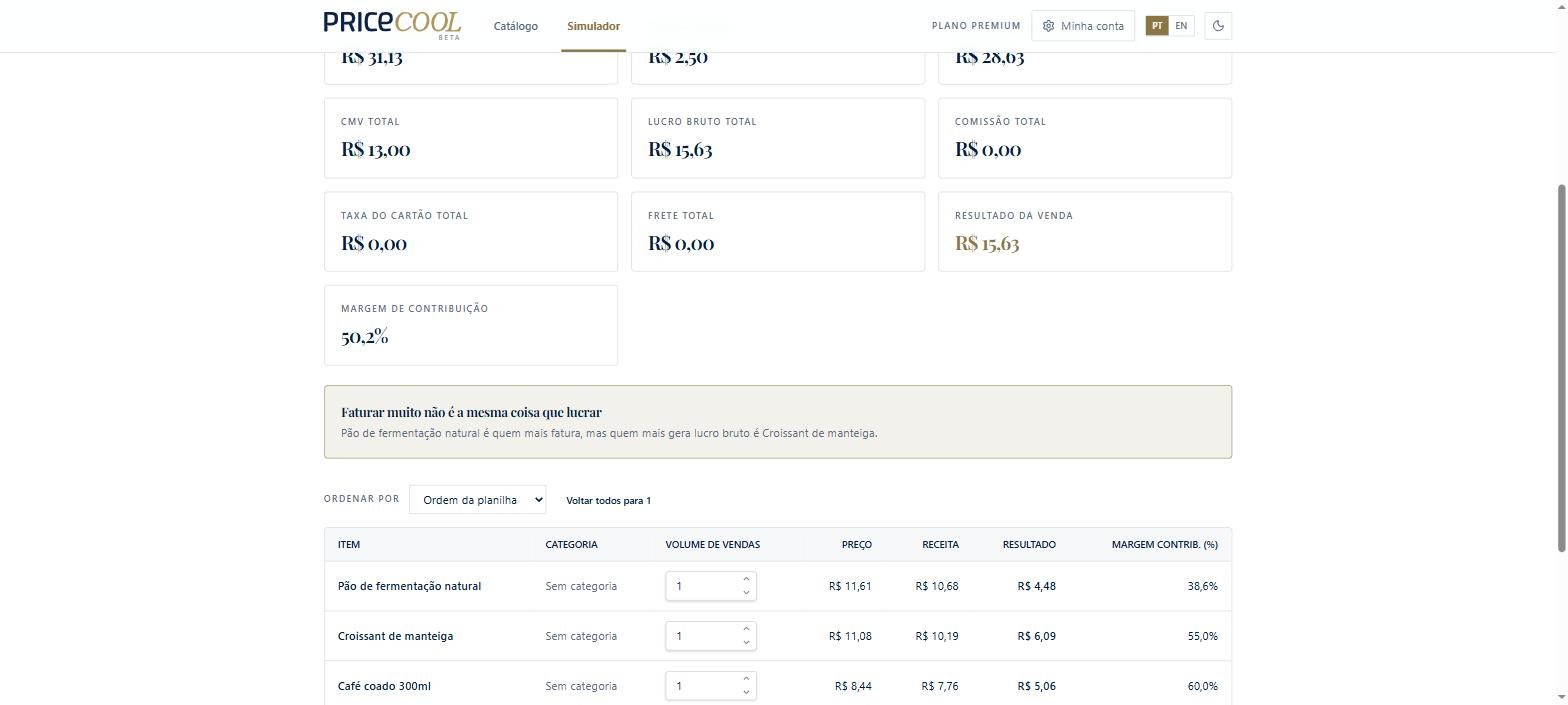
Task: Open the Ordenar por dropdown
Action: [x=477, y=499]
